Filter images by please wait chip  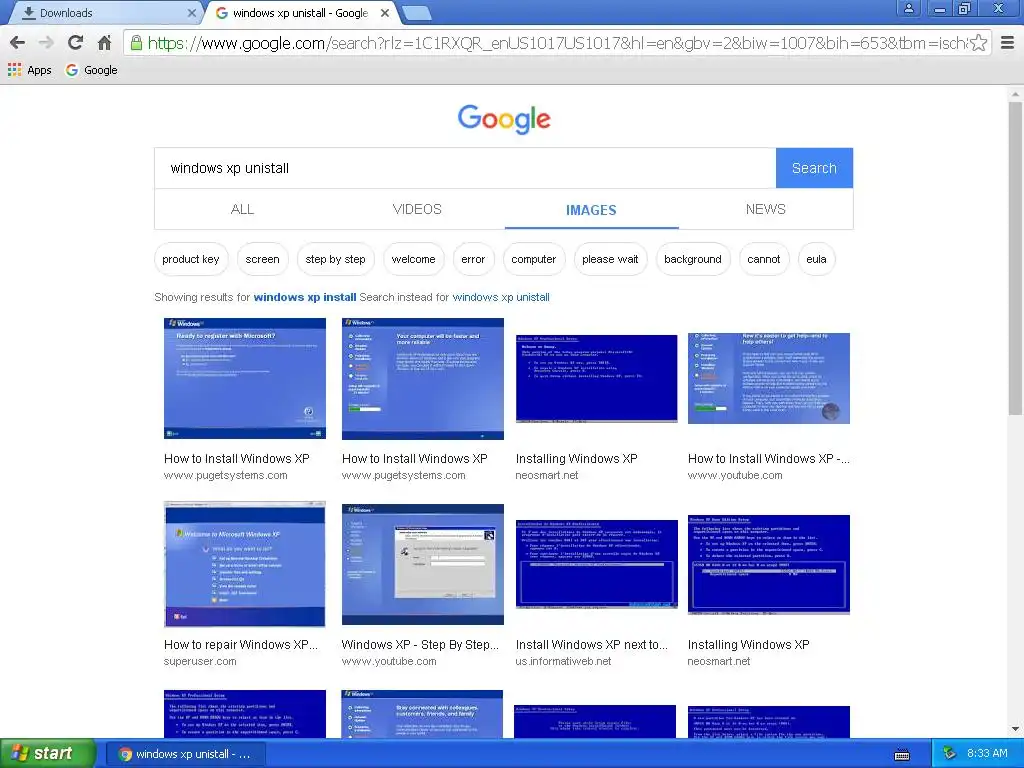(x=610, y=259)
